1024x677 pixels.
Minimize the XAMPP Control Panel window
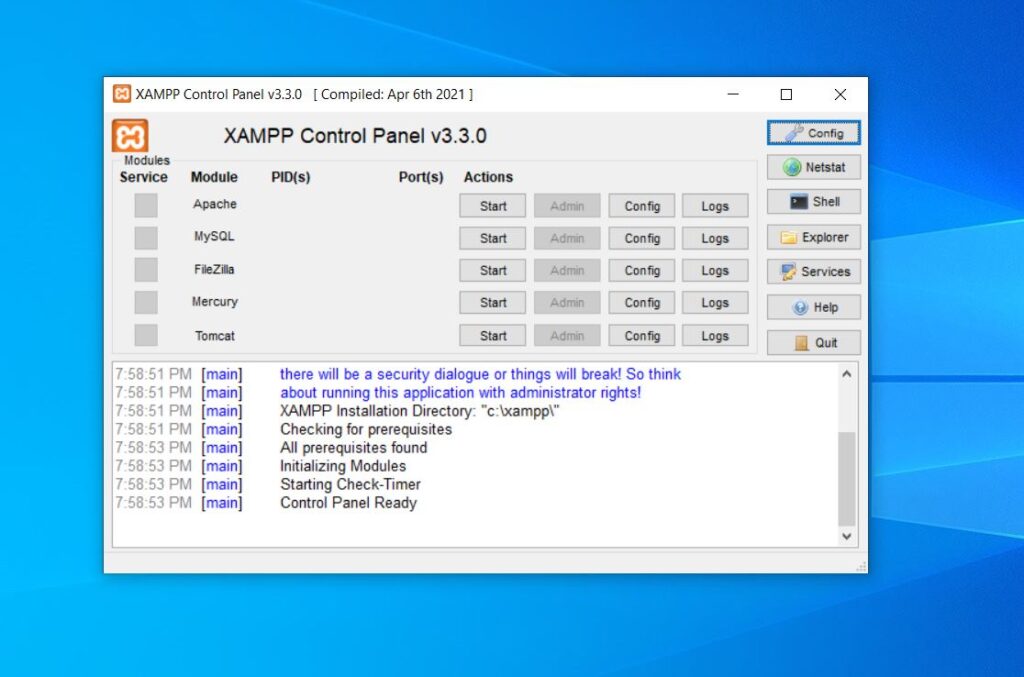pos(733,94)
